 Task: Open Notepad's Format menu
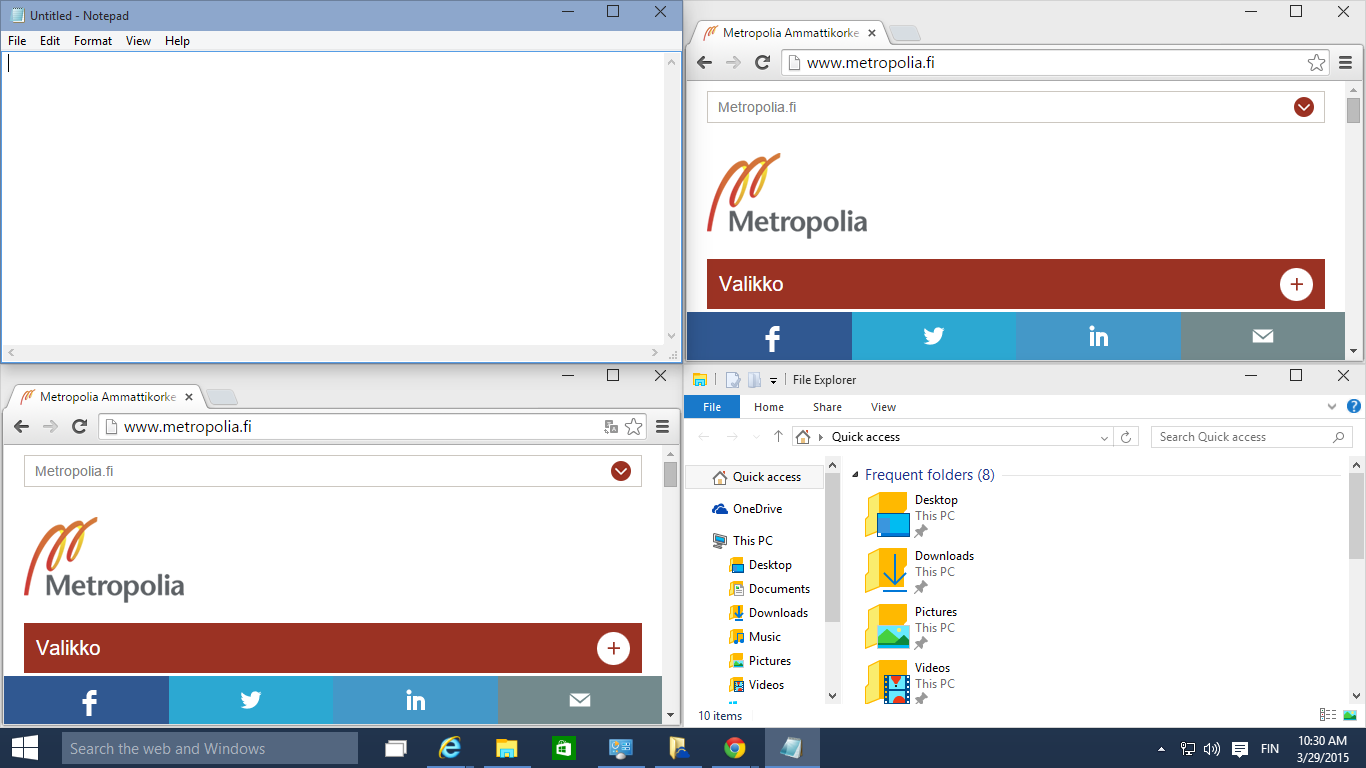tap(93, 41)
